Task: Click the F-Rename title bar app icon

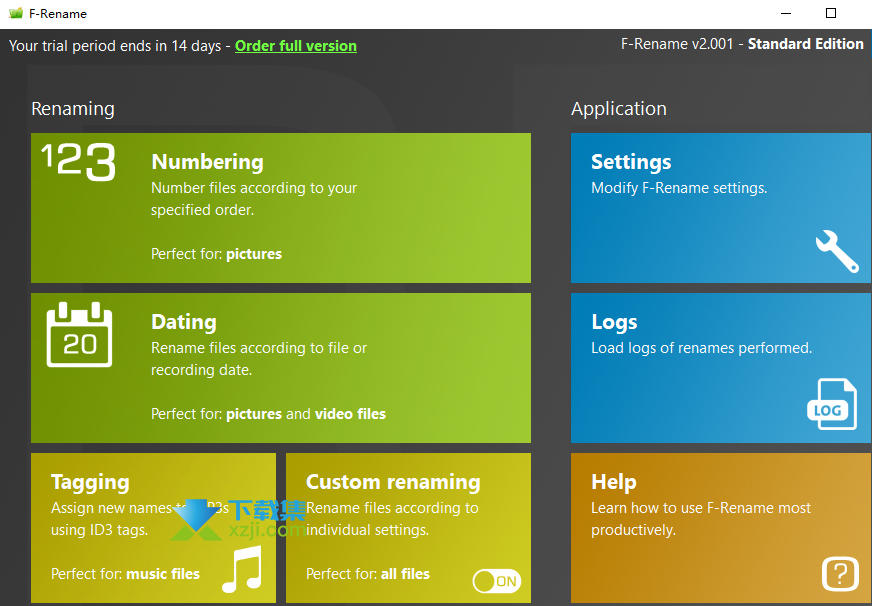Action: 16,13
